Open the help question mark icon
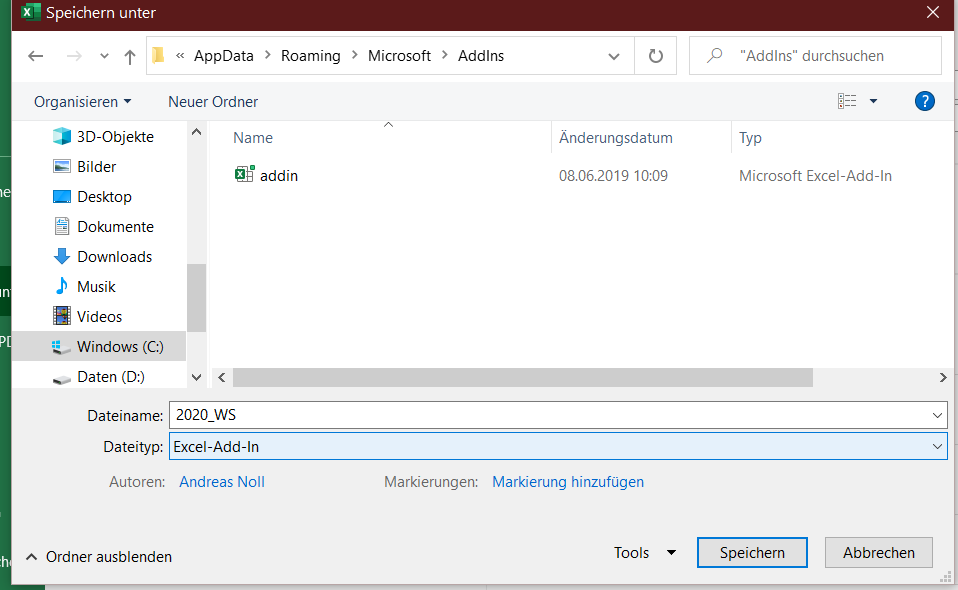958x590 pixels. (925, 101)
